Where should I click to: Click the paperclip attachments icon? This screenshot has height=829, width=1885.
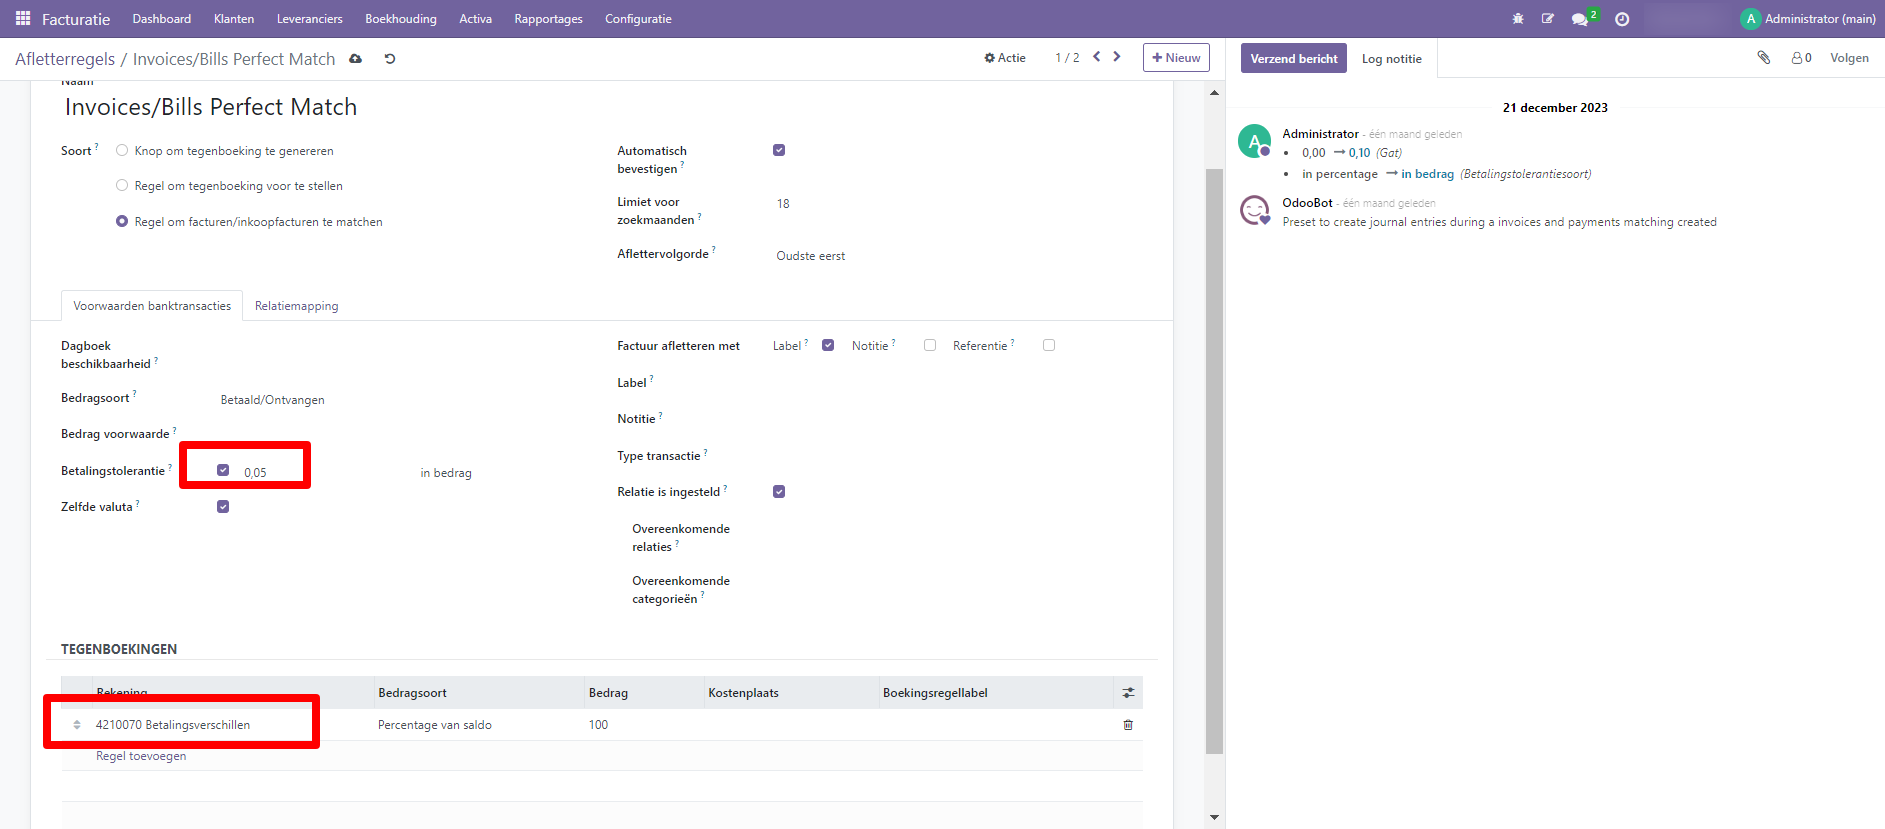[1764, 58]
